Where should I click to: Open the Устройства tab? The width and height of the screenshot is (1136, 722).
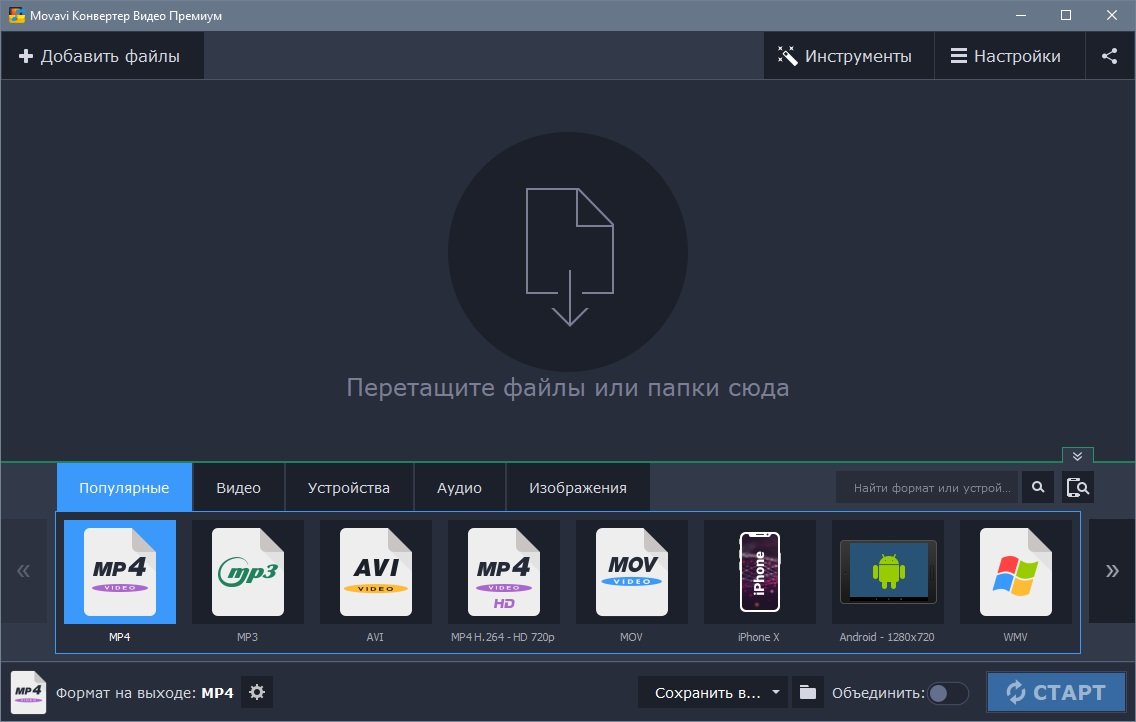click(x=348, y=488)
